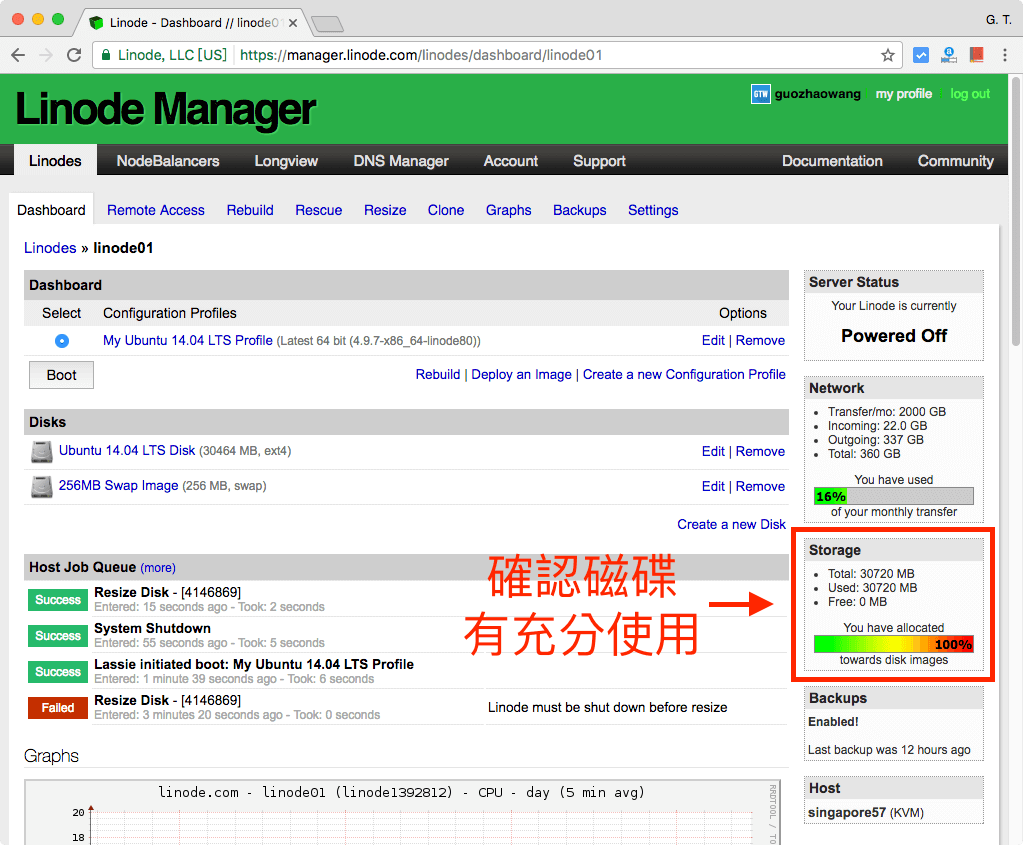Select the My Ubuntu 14.04 LTS Profile radio button
1023x845 pixels.
[x=62, y=340]
